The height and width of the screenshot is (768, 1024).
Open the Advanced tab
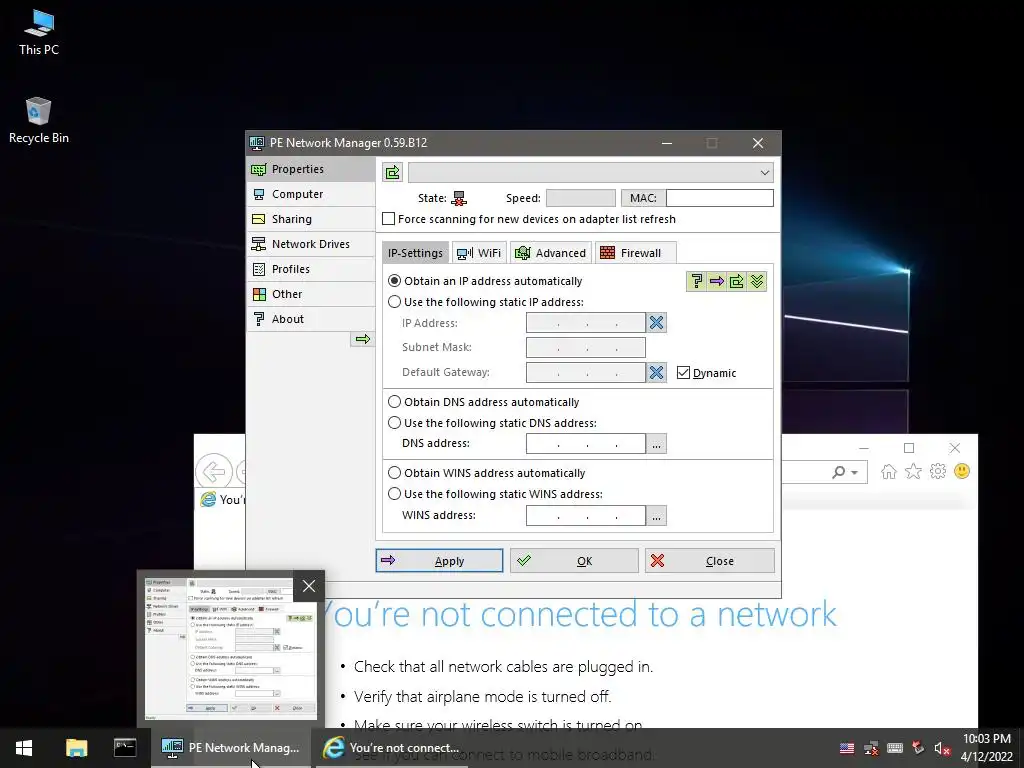click(551, 253)
